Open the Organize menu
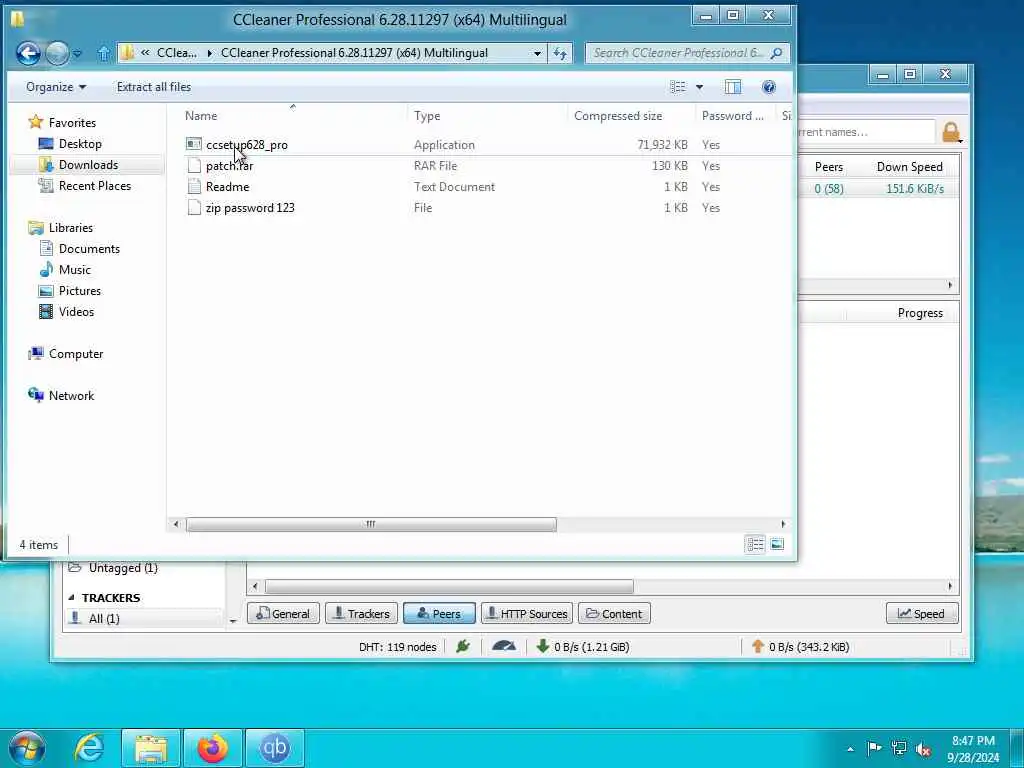The image size is (1024, 768). pos(56,87)
